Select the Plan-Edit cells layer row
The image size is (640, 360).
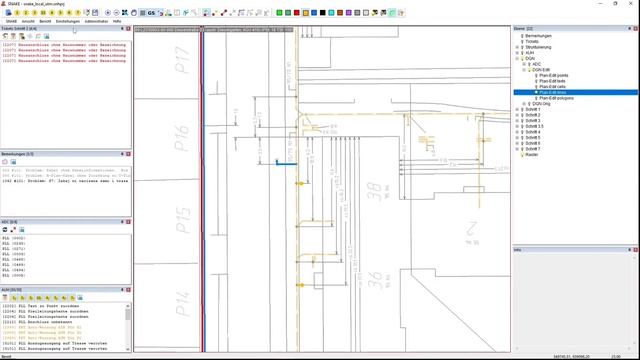(x=552, y=87)
